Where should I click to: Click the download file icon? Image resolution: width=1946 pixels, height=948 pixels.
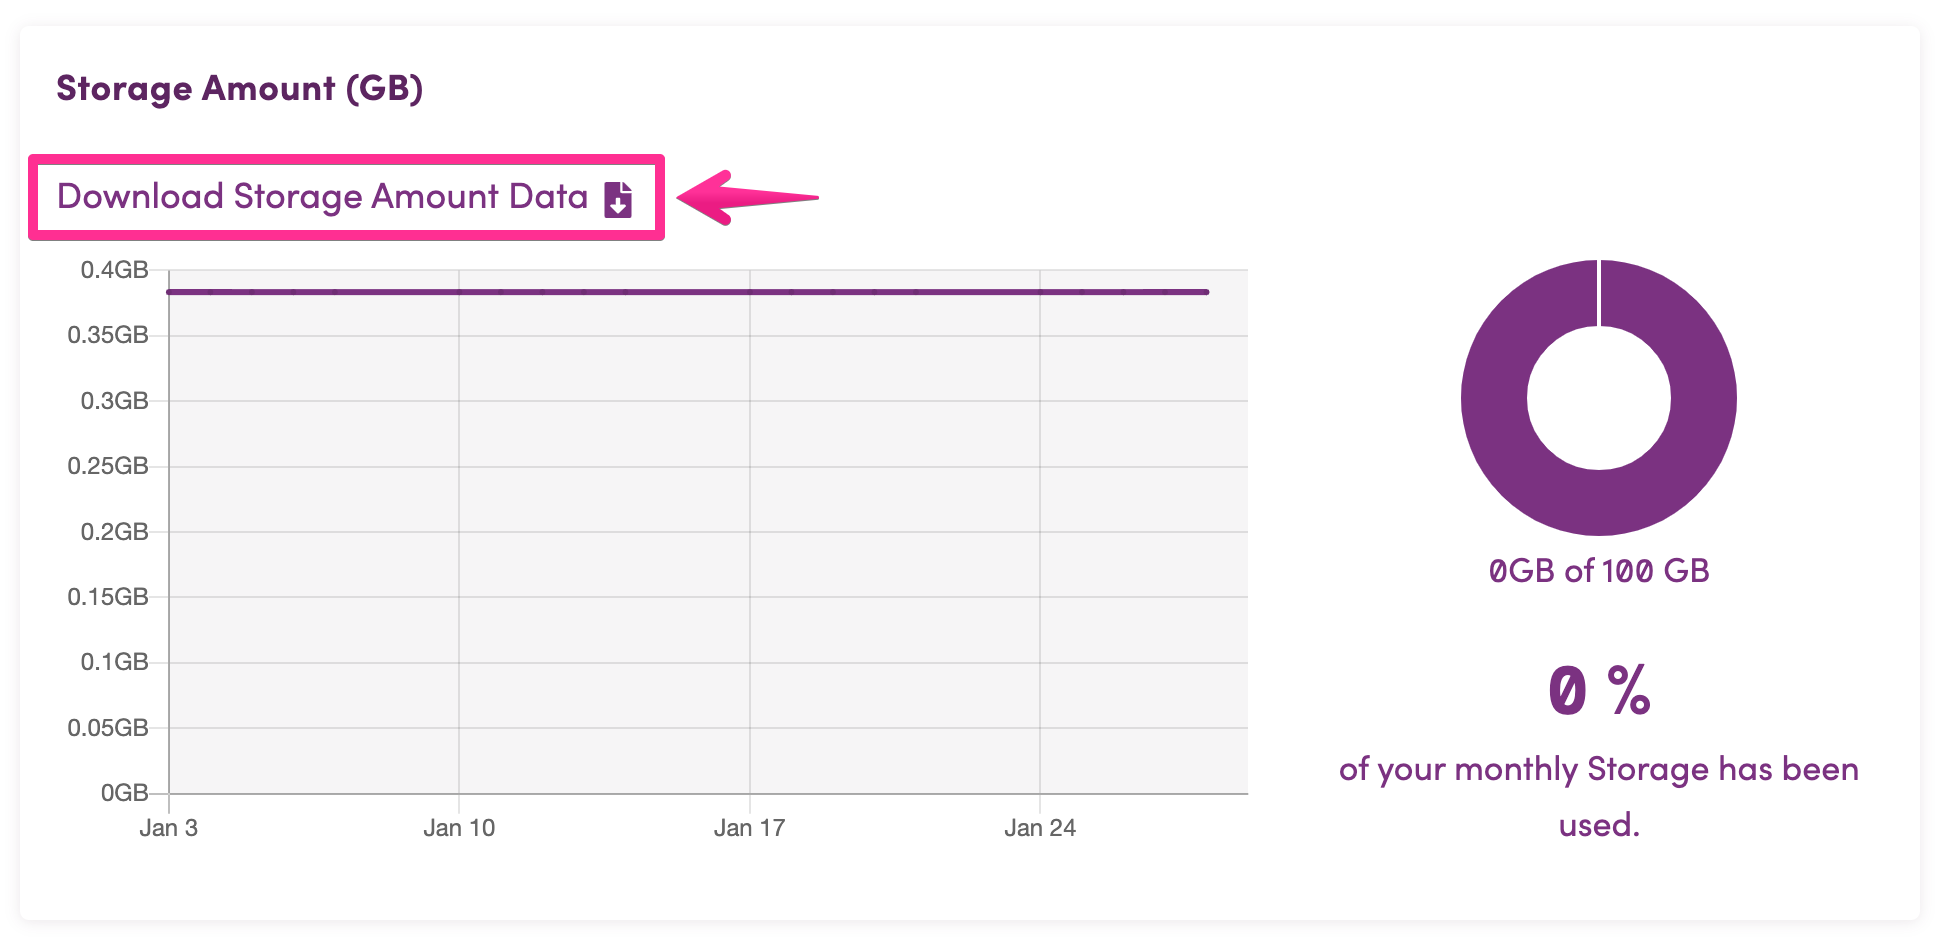click(619, 199)
